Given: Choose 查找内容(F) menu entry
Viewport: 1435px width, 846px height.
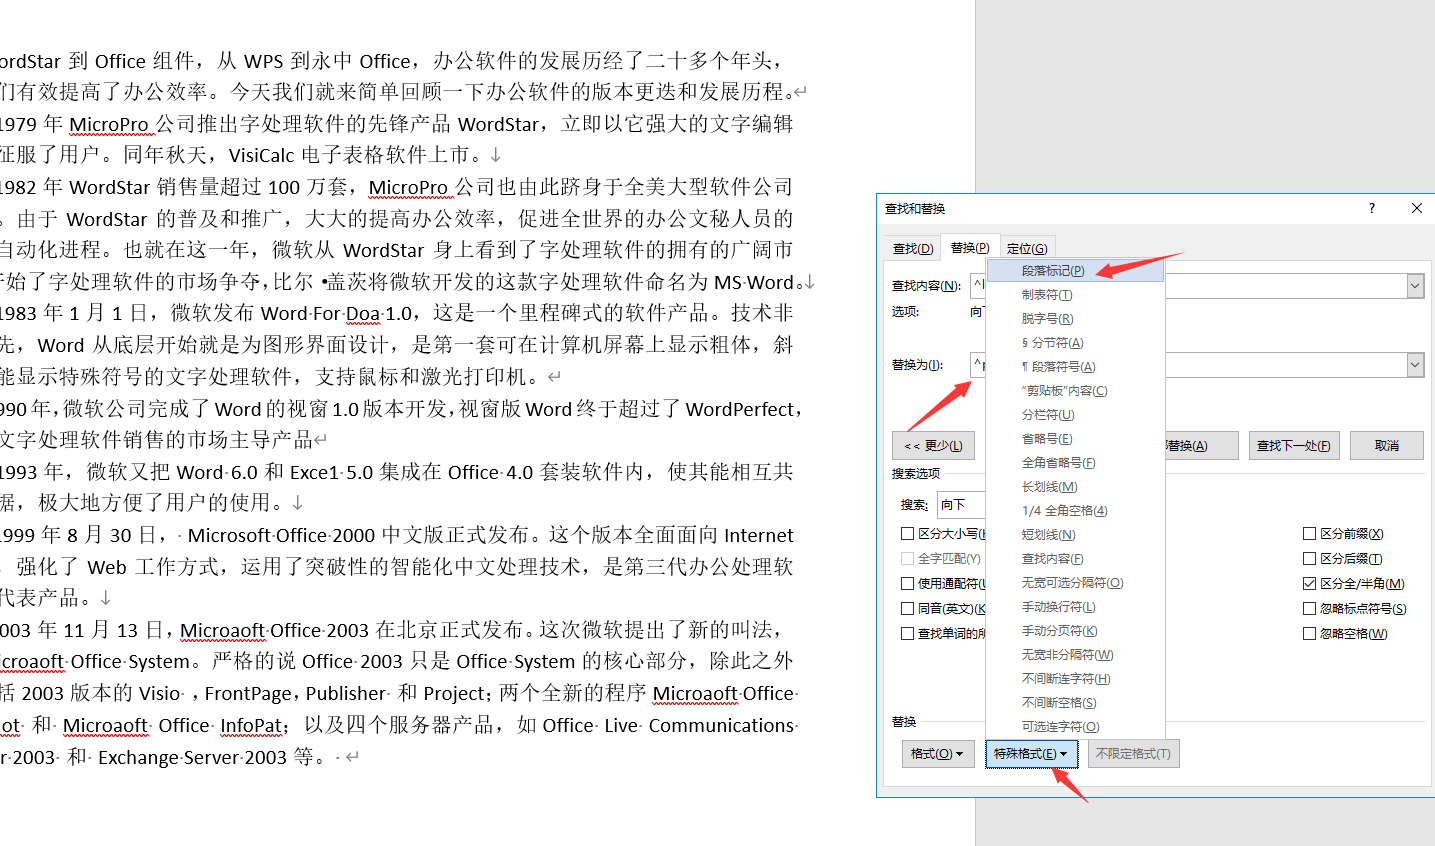Looking at the screenshot, I should click(x=1075, y=559).
